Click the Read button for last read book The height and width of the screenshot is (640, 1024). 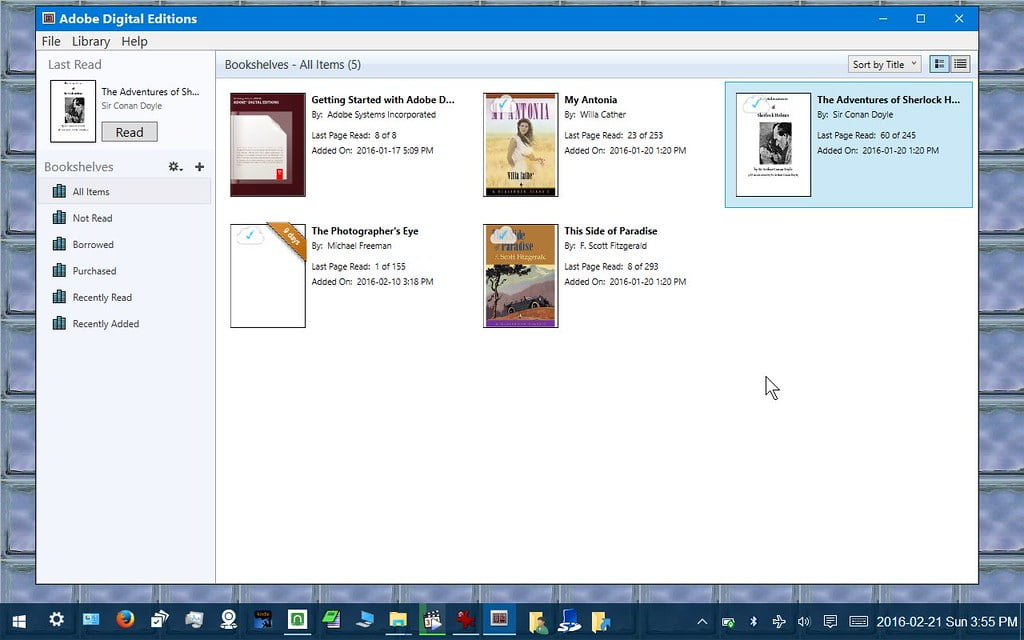129,132
